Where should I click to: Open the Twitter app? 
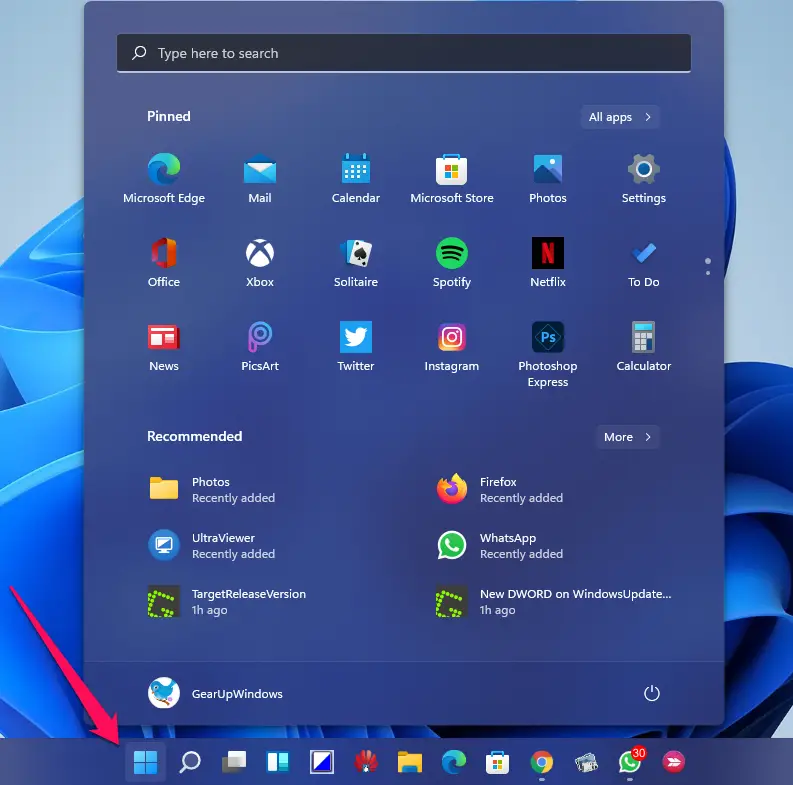click(x=356, y=346)
